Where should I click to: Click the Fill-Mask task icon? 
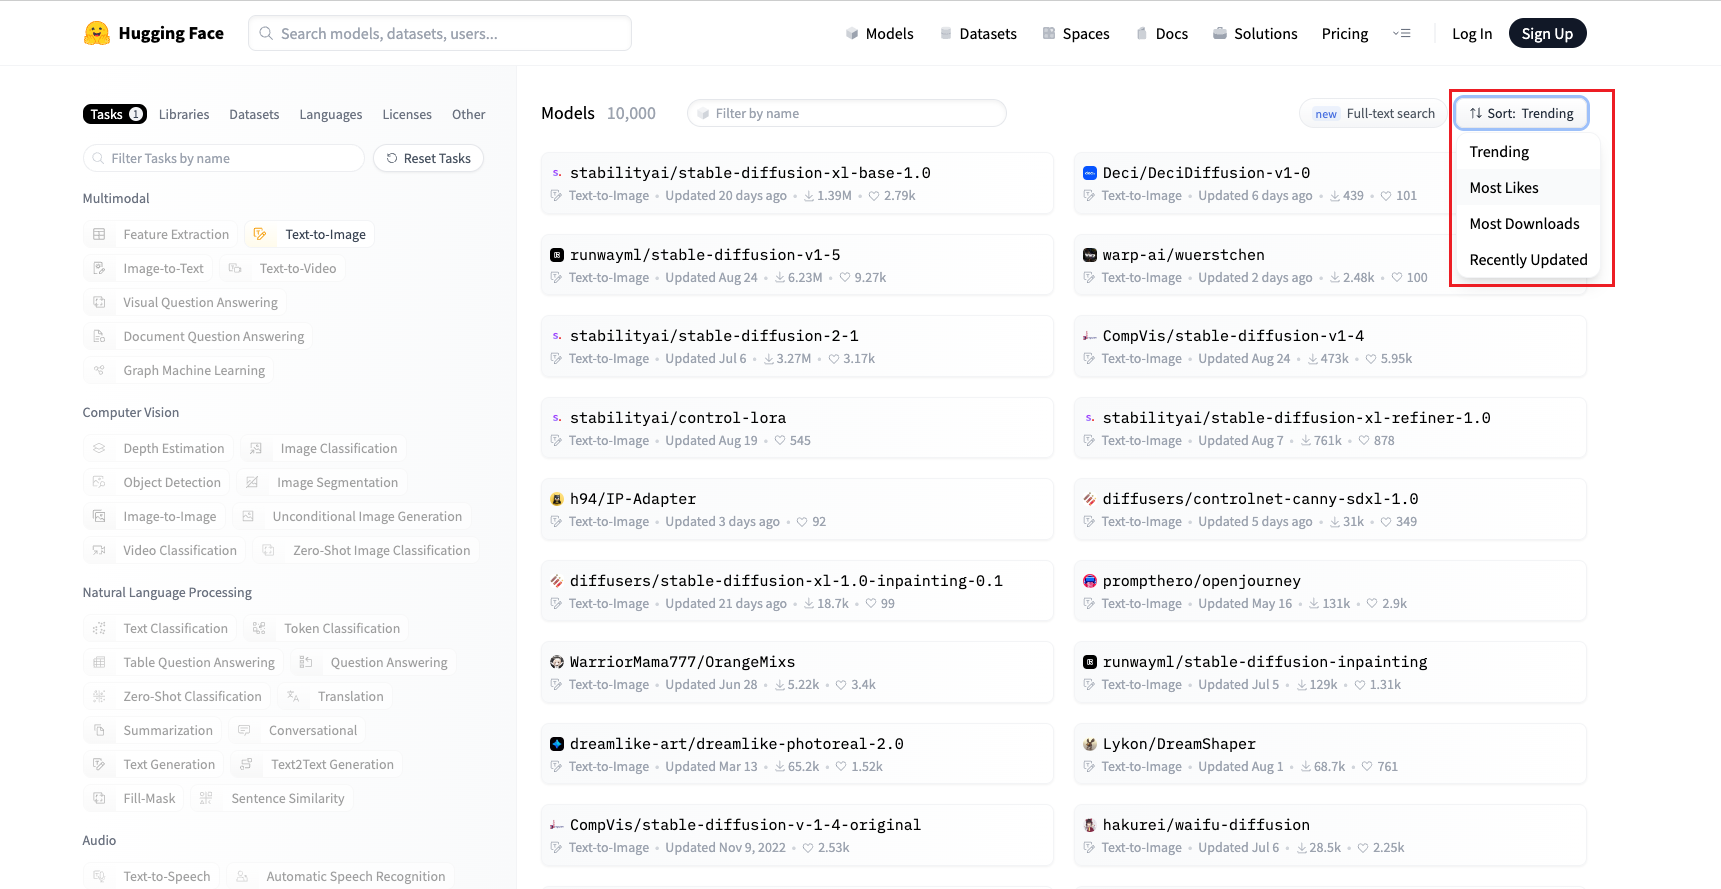[x=99, y=798]
